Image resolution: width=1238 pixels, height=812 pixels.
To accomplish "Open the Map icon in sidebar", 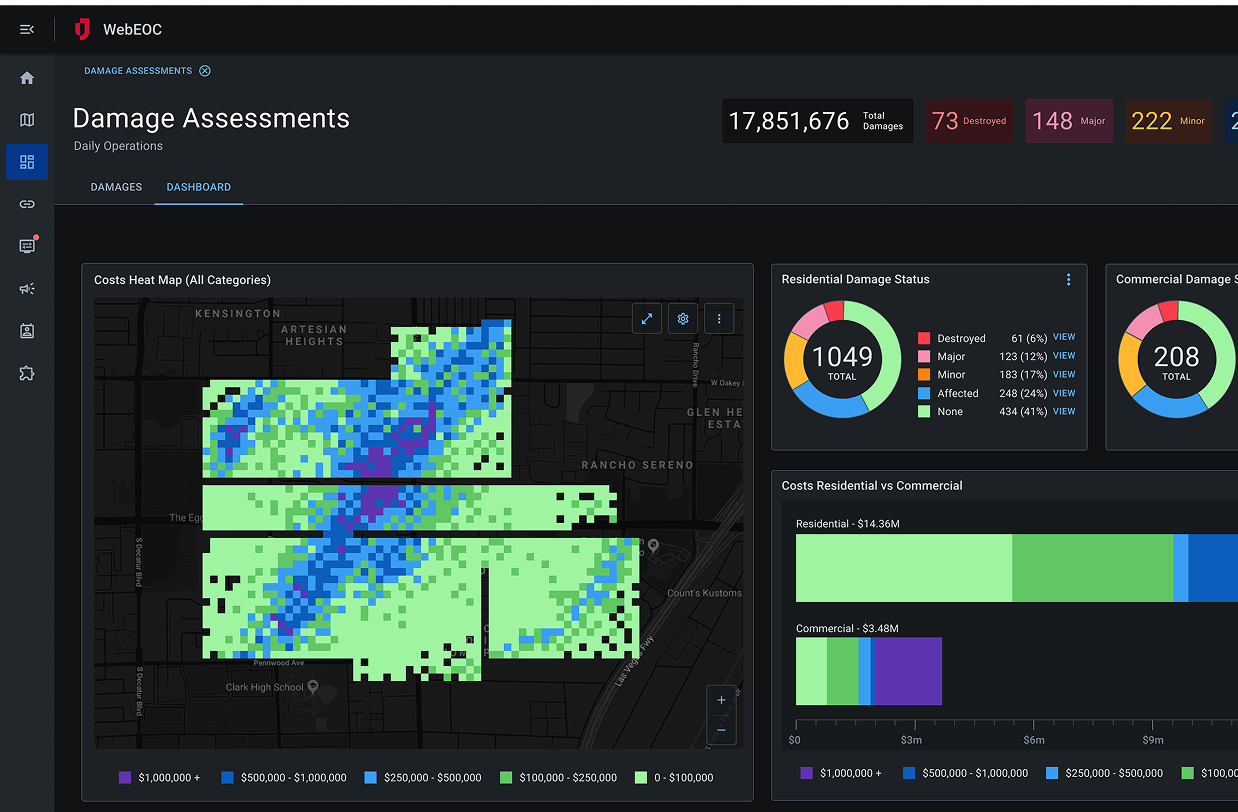I will (x=27, y=120).
